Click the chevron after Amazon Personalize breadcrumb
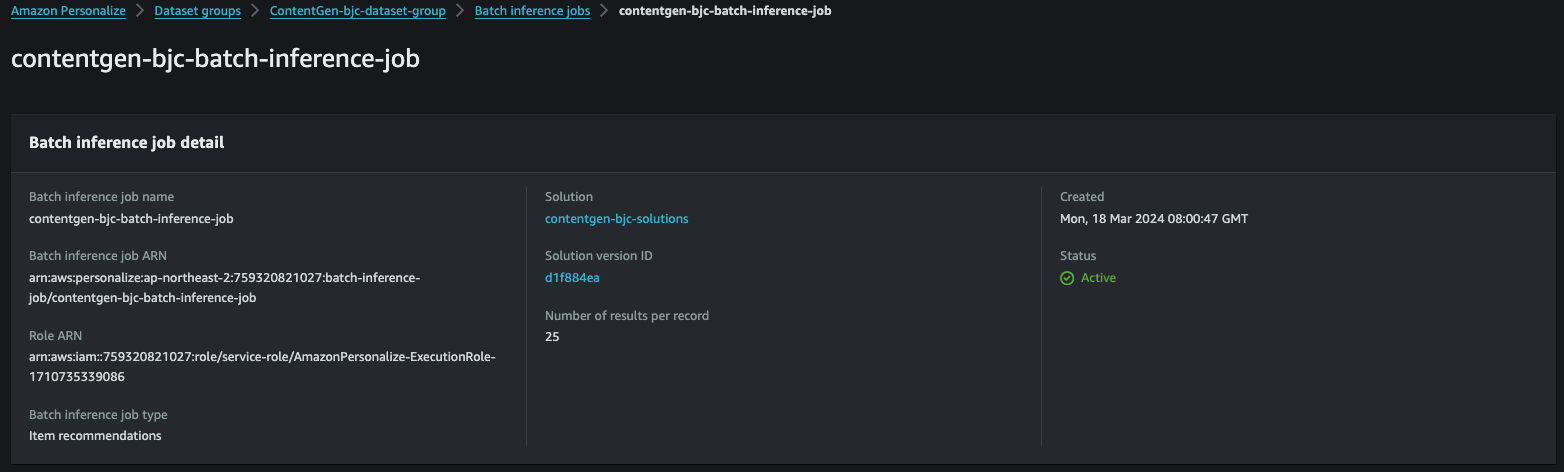The image size is (1564, 472). coord(140,11)
